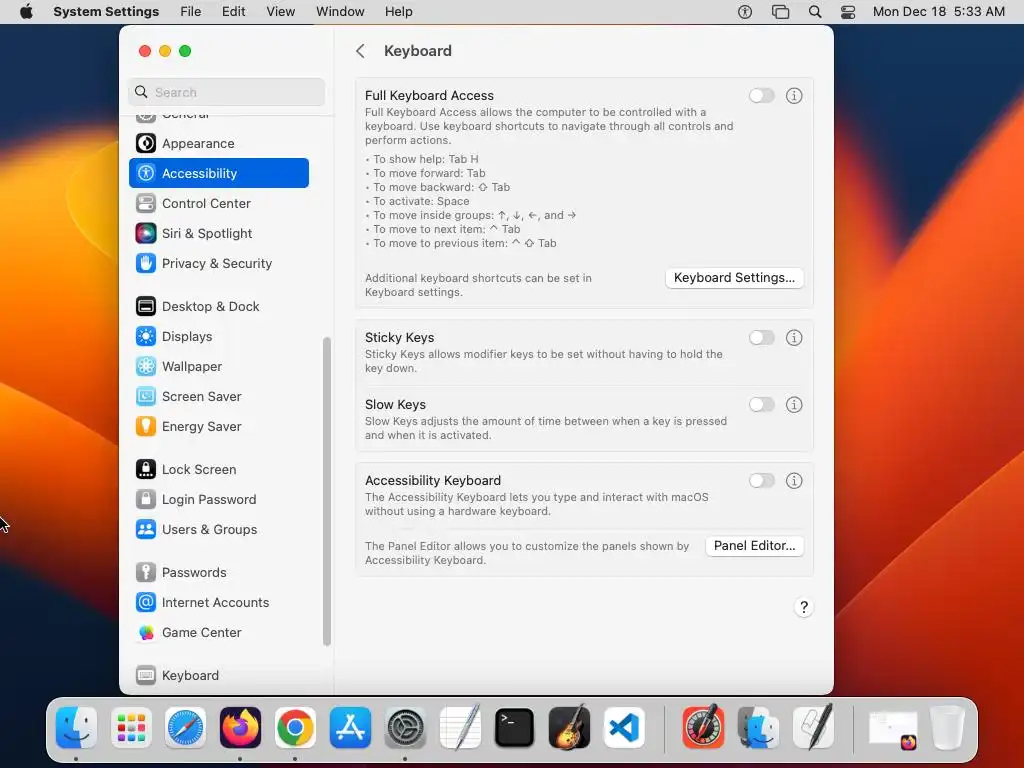The width and height of the screenshot is (1024, 768).
Task: Open the View menu
Action: coord(280,12)
